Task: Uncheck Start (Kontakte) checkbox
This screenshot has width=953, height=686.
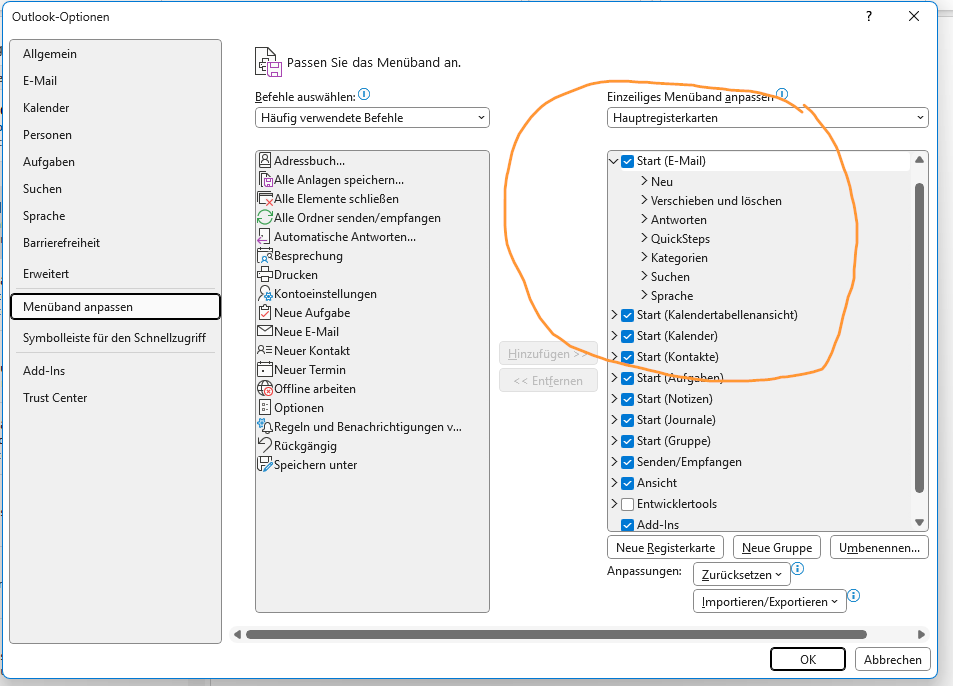Action: pos(628,357)
